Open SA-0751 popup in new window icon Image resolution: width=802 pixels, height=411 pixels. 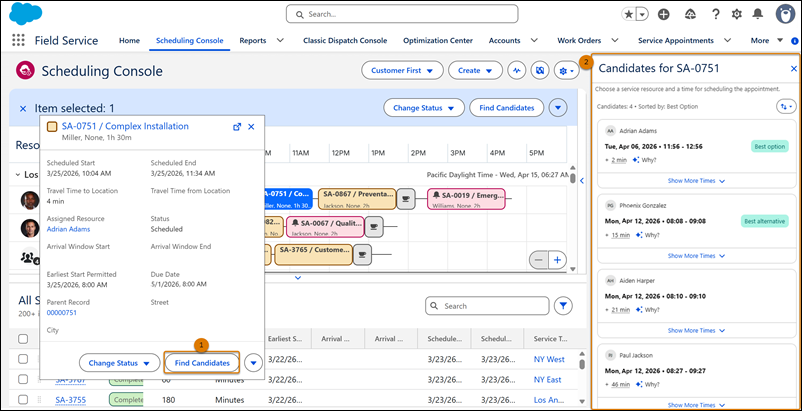(237, 127)
